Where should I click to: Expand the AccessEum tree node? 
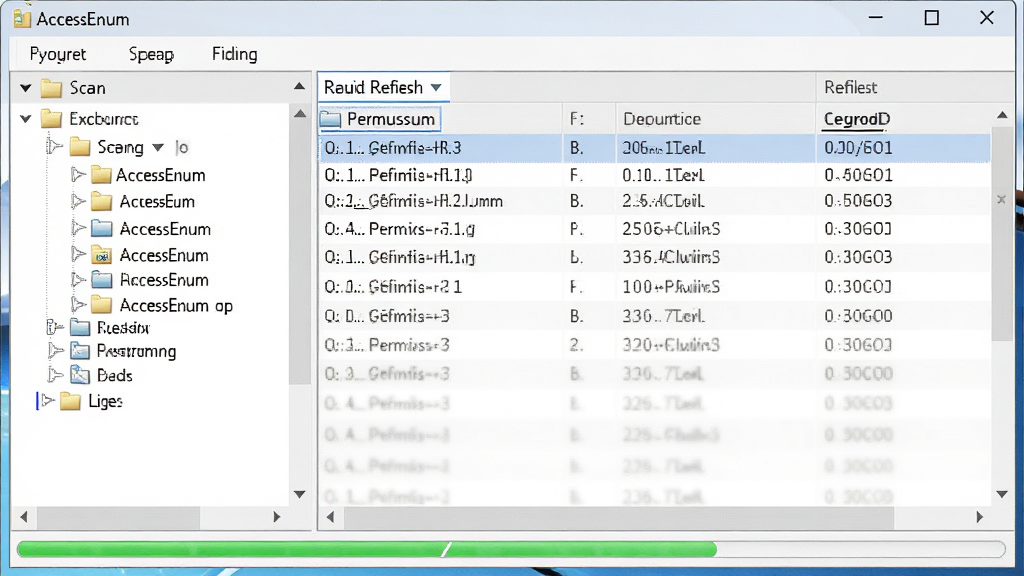78,201
